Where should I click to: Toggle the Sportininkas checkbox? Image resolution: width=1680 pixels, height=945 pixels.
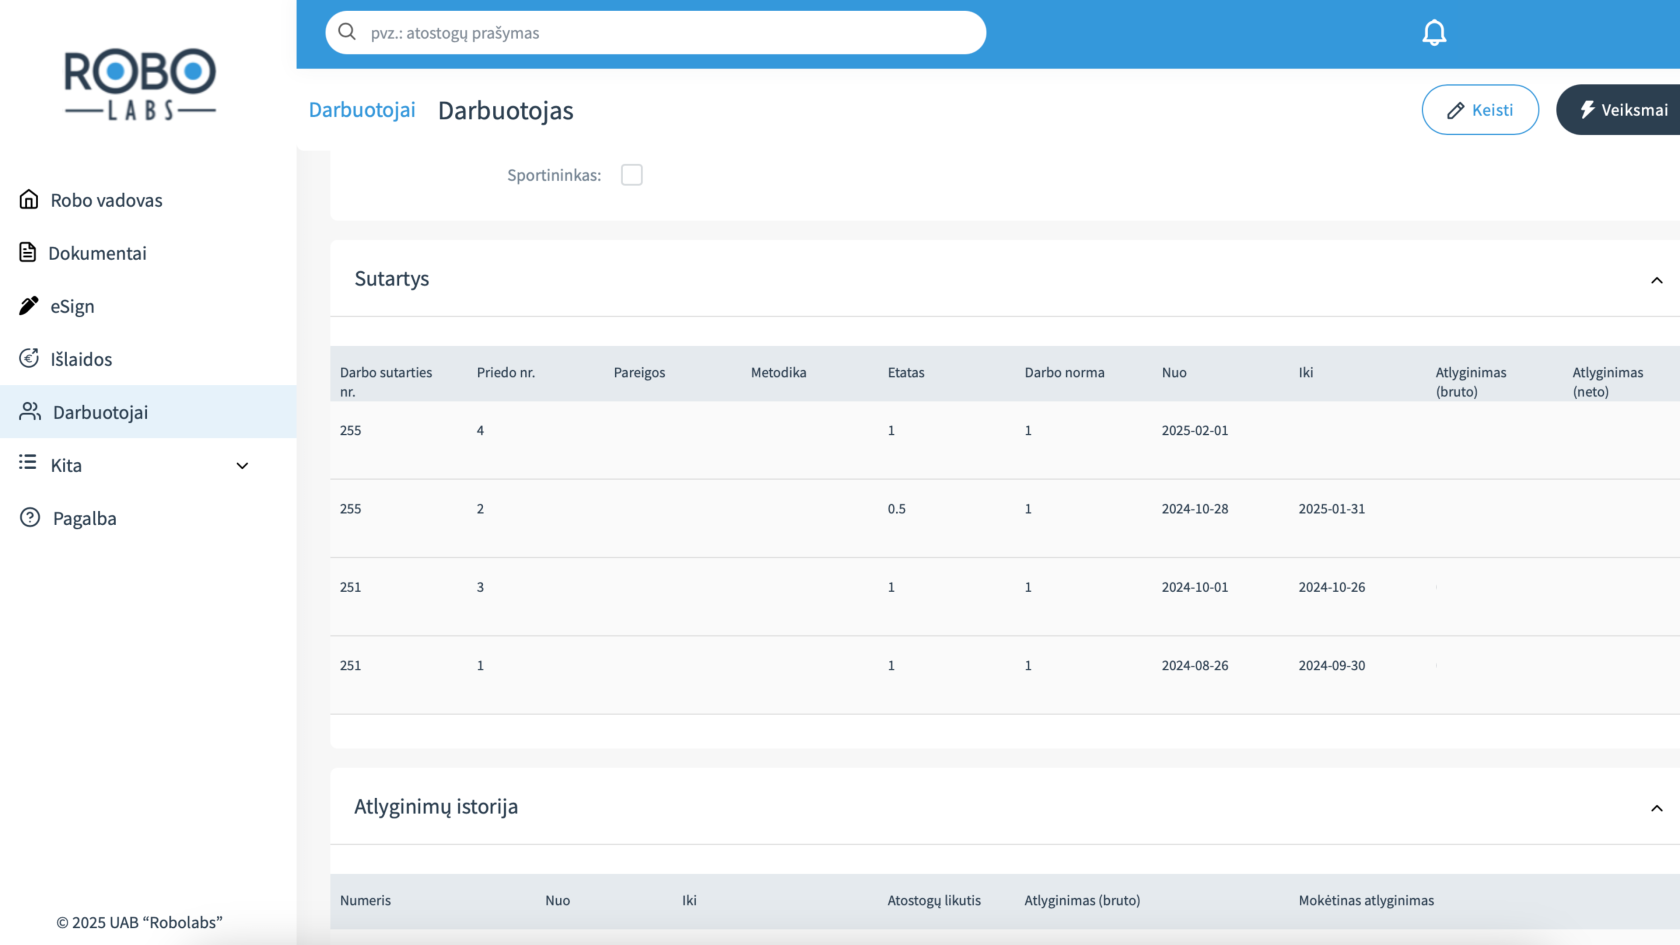pos(632,175)
